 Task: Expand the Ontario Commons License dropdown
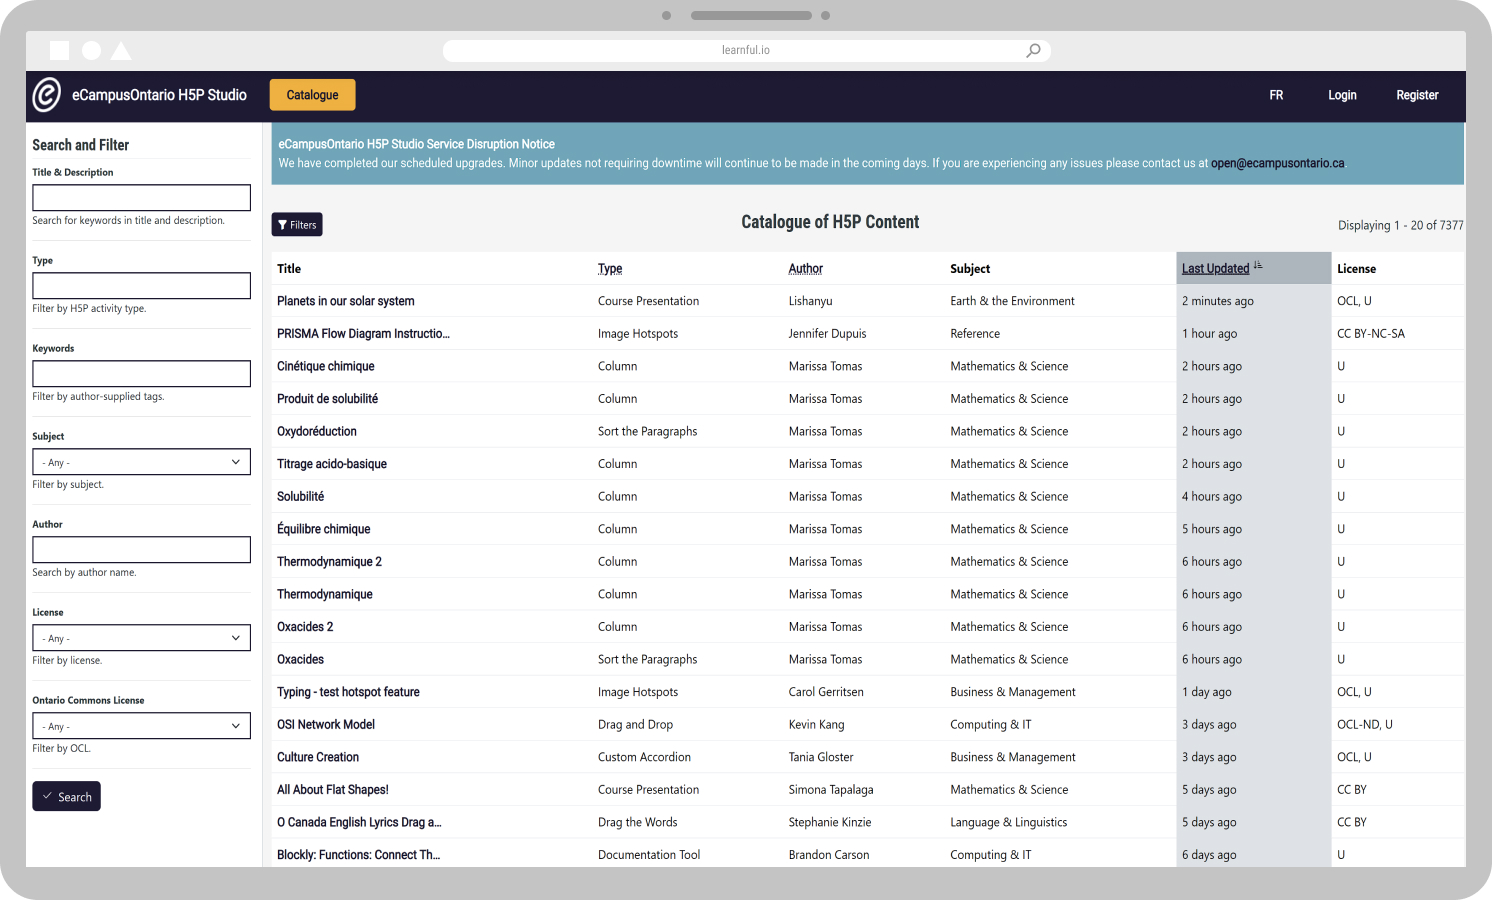coord(140,725)
